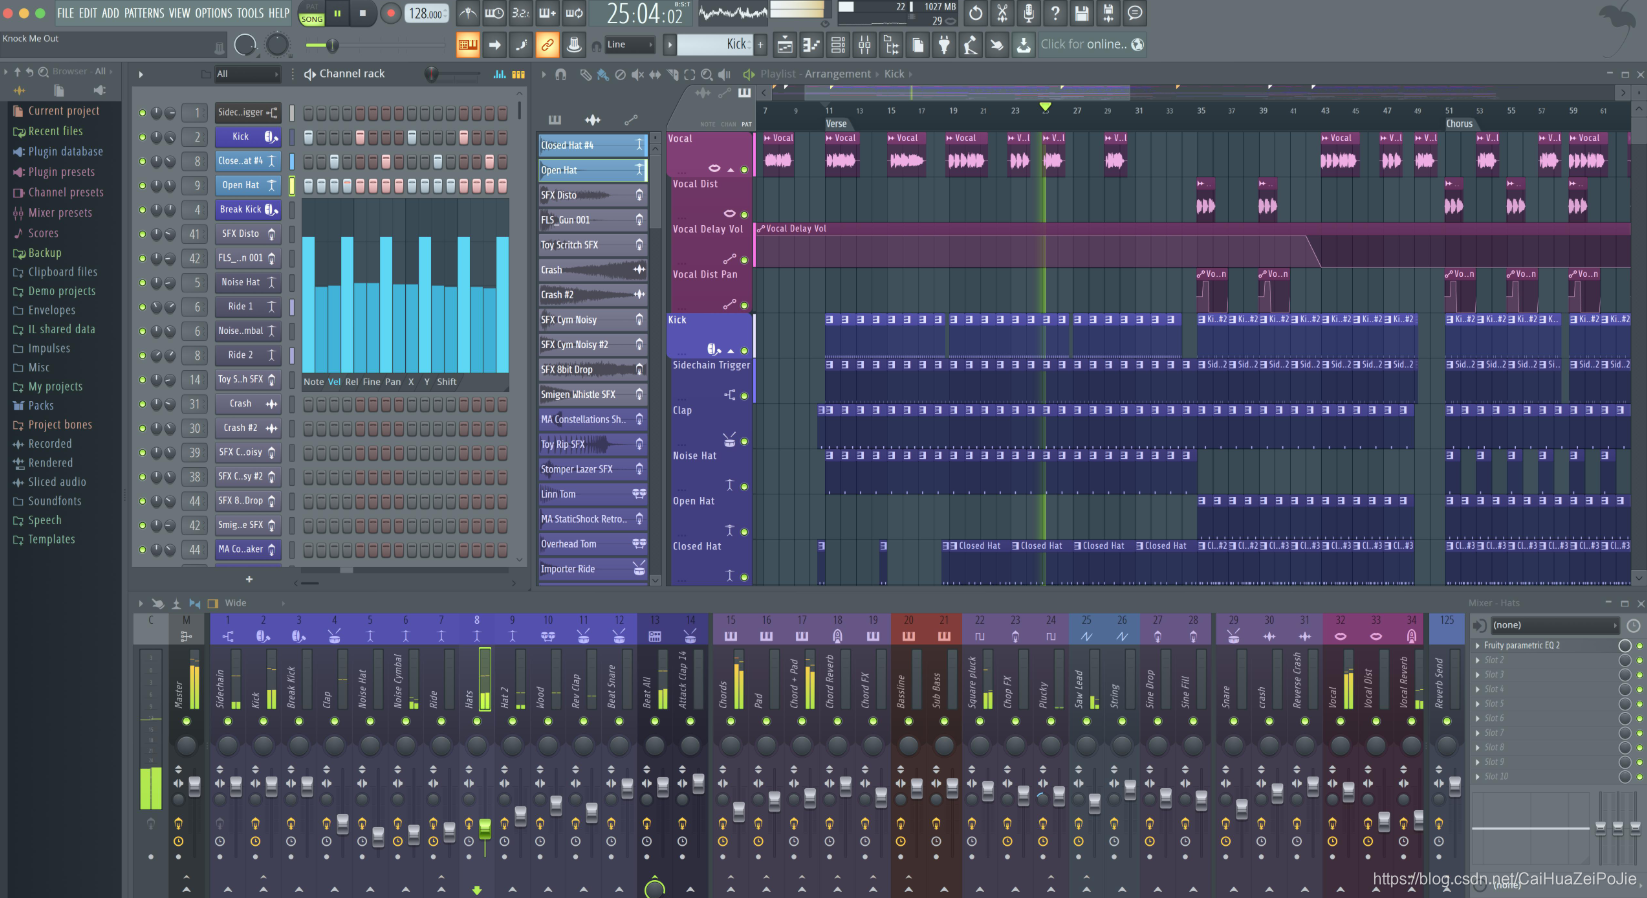The width and height of the screenshot is (1647, 898).
Task: Toggle the countdown before recording icon
Action: [x=520, y=14]
